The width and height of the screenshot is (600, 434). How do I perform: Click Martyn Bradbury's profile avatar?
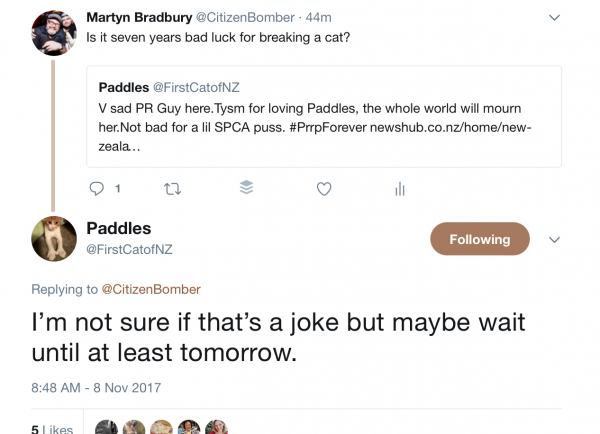coord(54,33)
